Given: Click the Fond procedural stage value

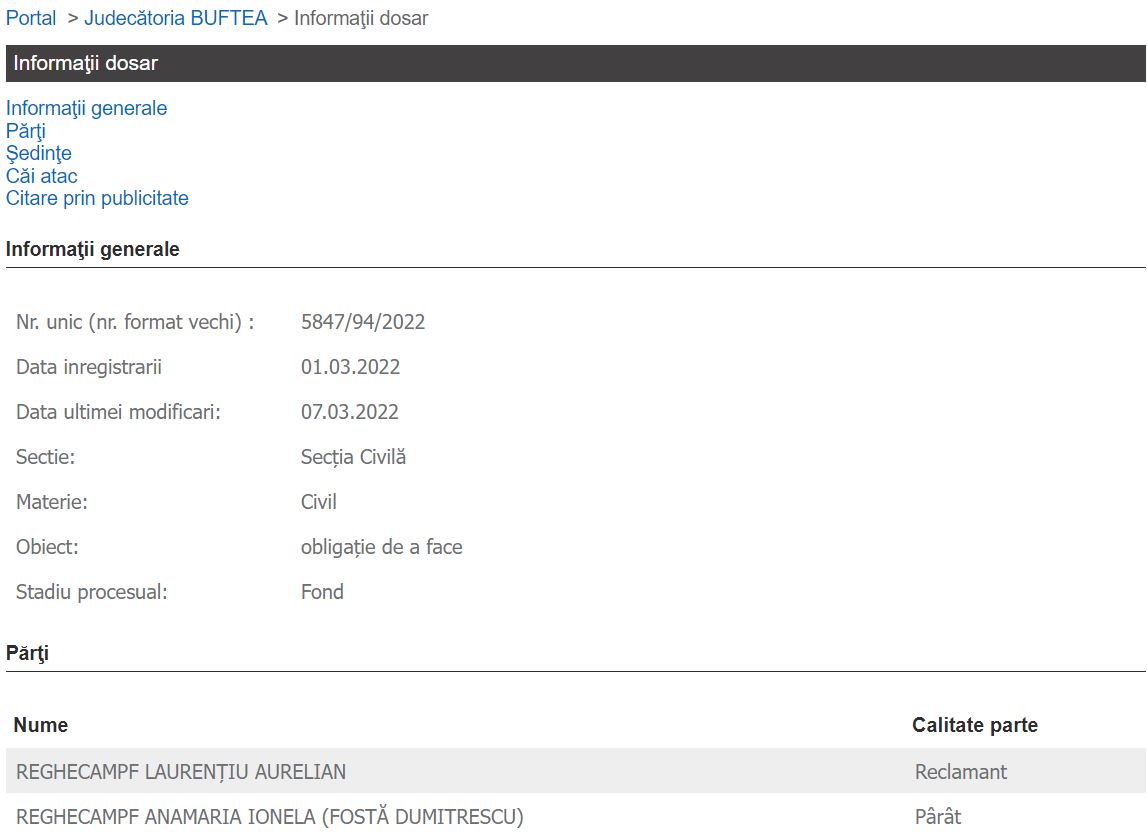Looking at the screenshot, I should coord(322,592).
